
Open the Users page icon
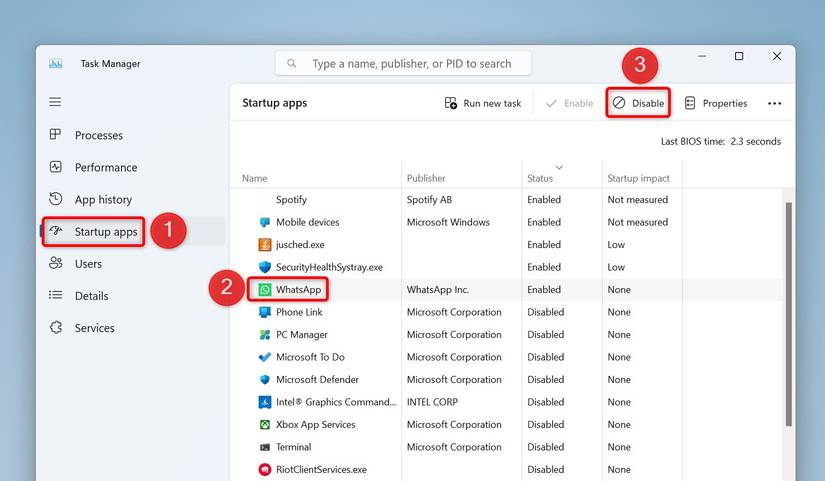click(55, 263)
